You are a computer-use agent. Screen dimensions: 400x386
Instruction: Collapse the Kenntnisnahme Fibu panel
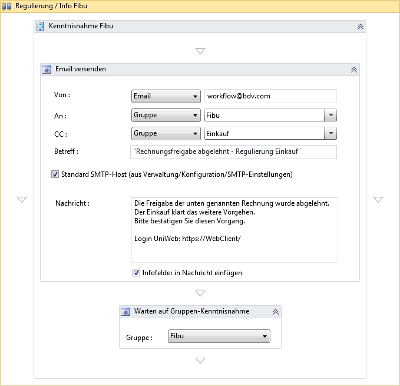[360, 27]
